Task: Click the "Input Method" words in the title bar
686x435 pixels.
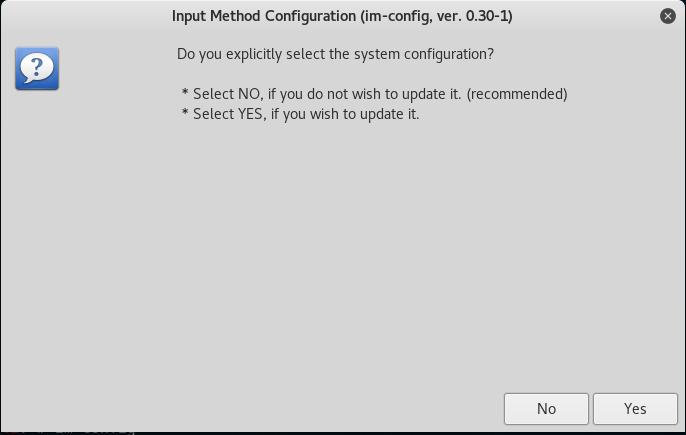Action: [217, 16]
